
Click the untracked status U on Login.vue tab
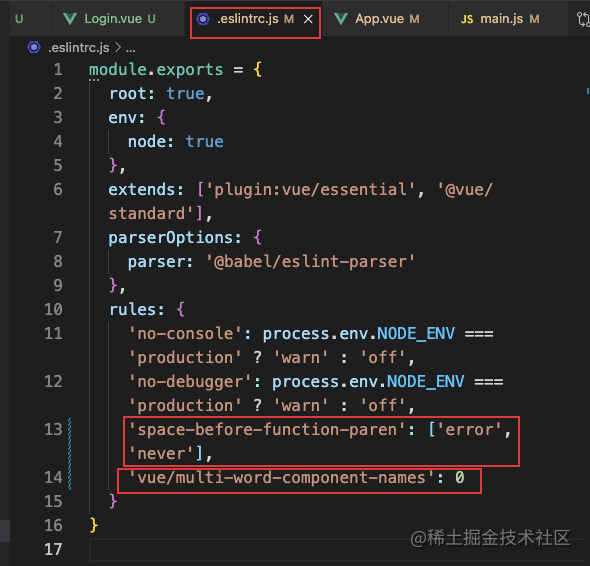tap(151, 19)
